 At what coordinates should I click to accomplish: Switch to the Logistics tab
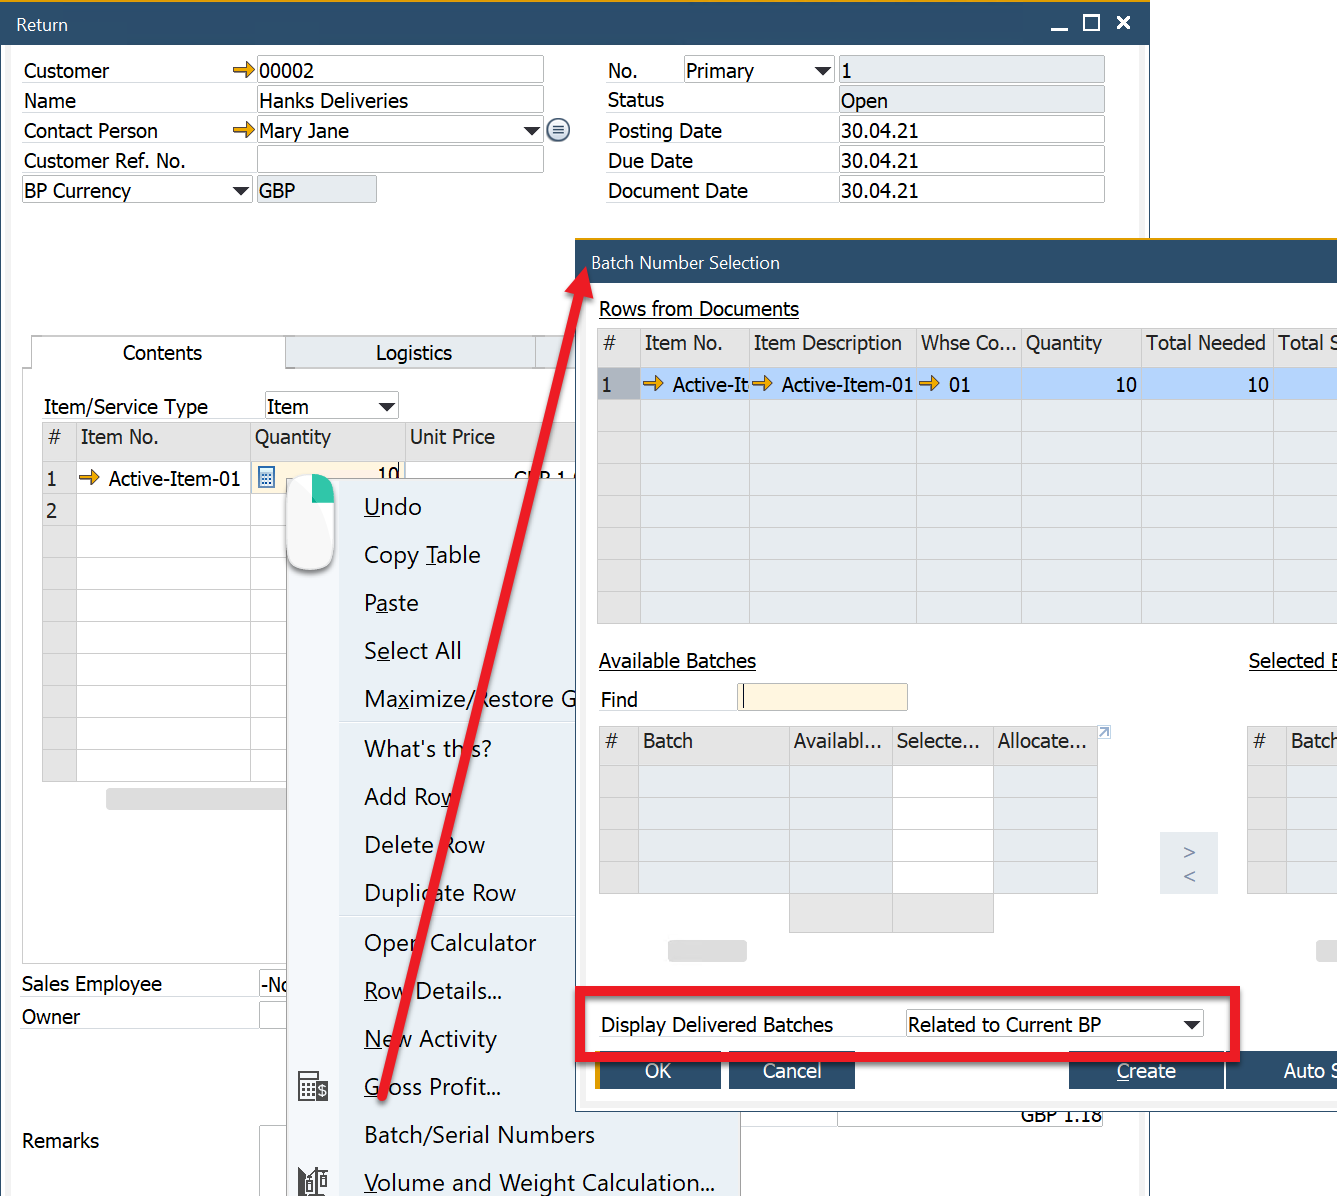[413, 353]
